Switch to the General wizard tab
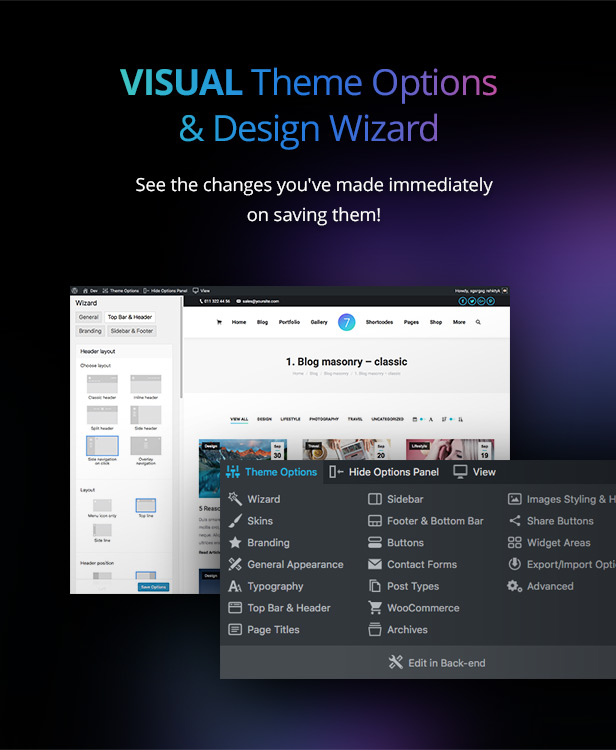Viewport: 616px width, 750px height. tap(89, 317)
